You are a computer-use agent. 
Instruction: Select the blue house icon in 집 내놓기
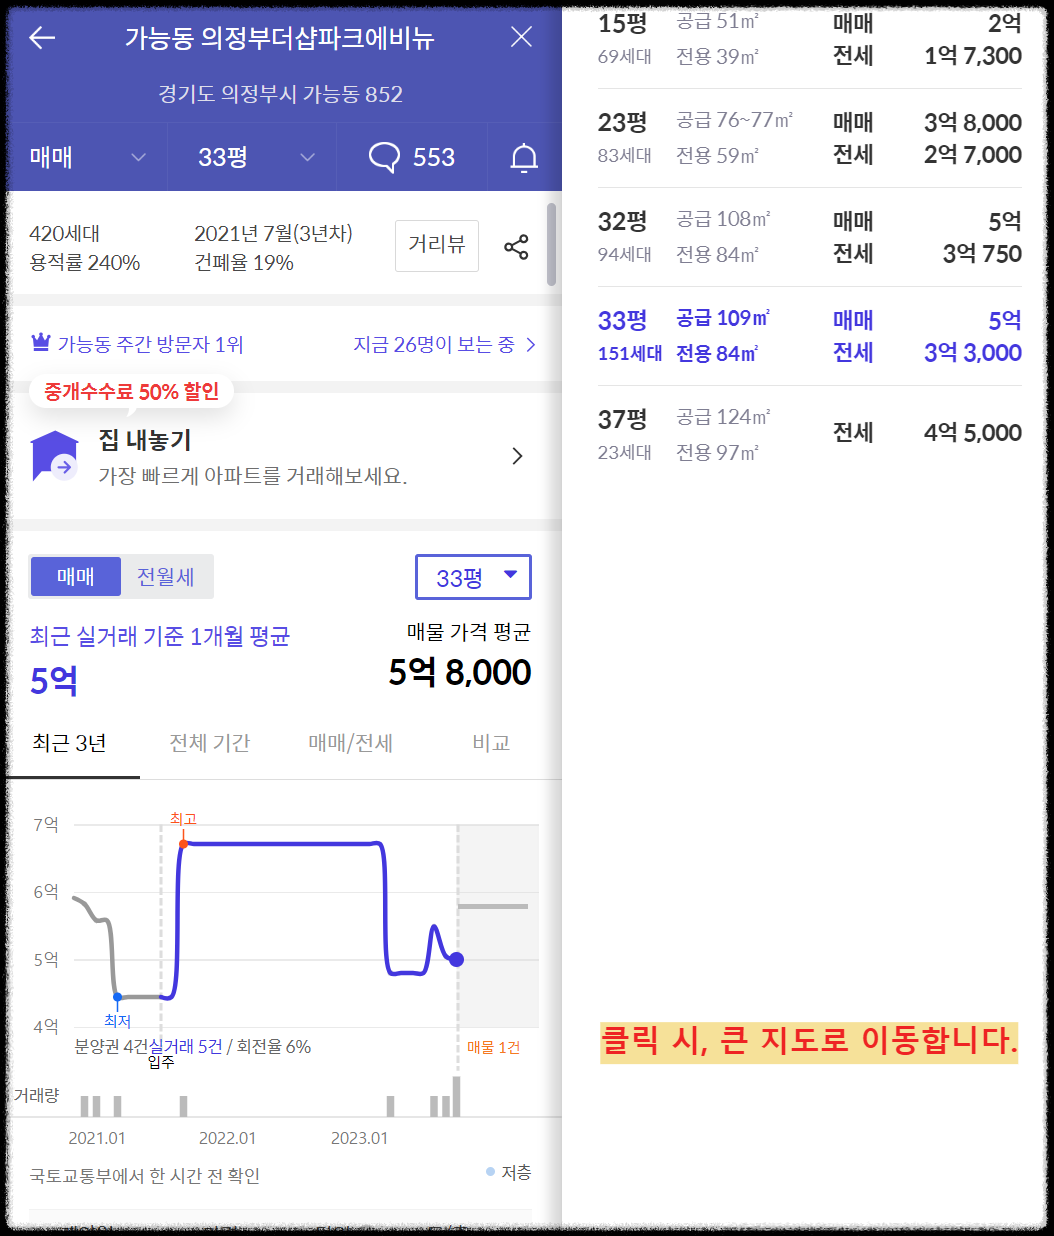tap(55, 455)
